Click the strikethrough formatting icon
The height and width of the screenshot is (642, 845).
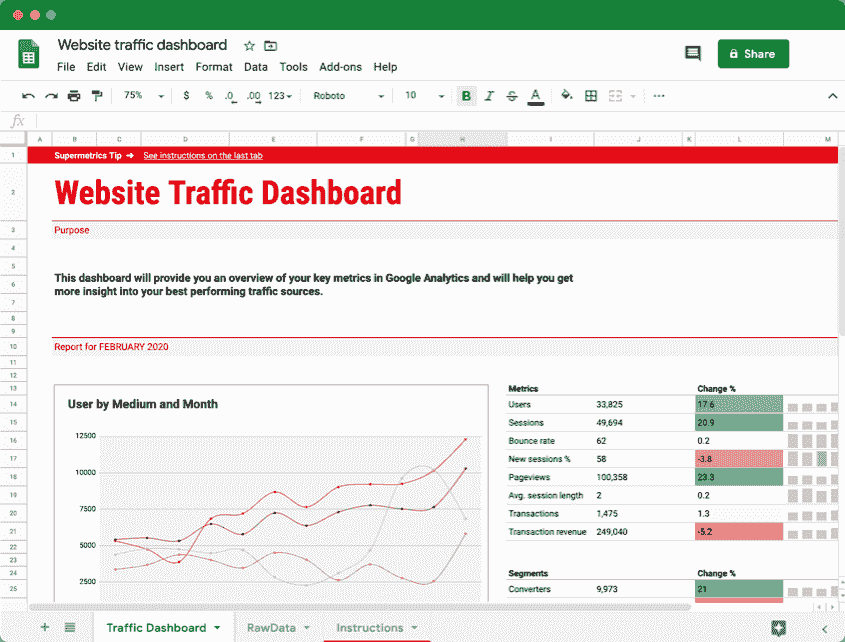(511, 95)
